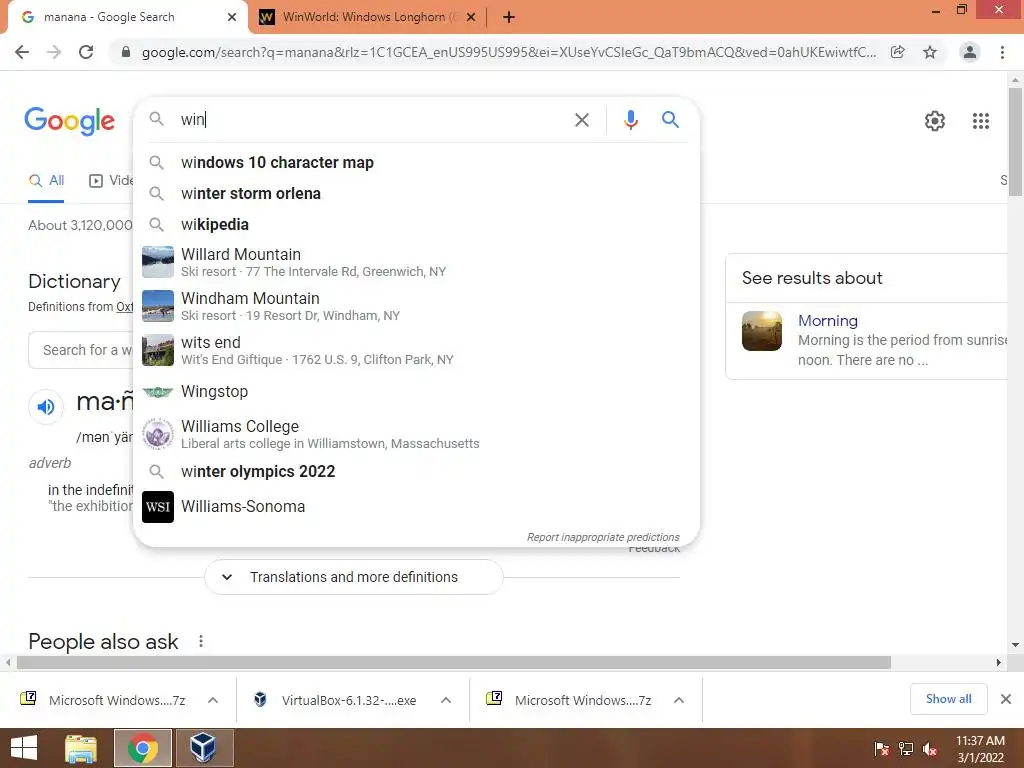Screen dimensions: 1024x768
Task: Open Google settings gear icon
Action: [935, 121]
